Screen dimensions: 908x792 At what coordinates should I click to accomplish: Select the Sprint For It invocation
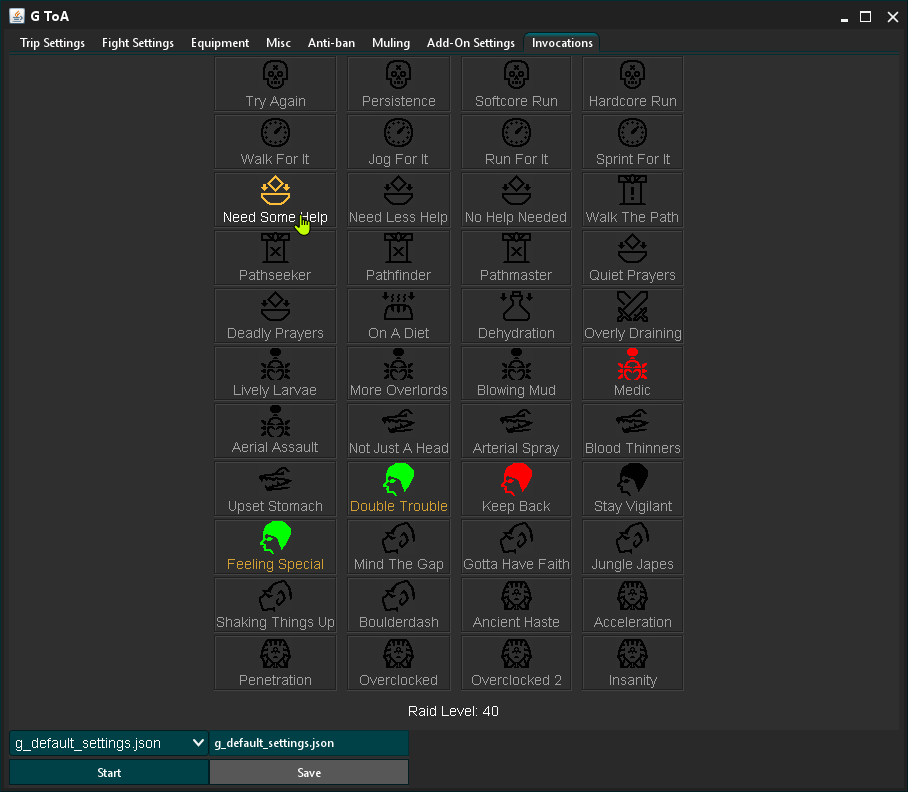click(x=632, y=142)
